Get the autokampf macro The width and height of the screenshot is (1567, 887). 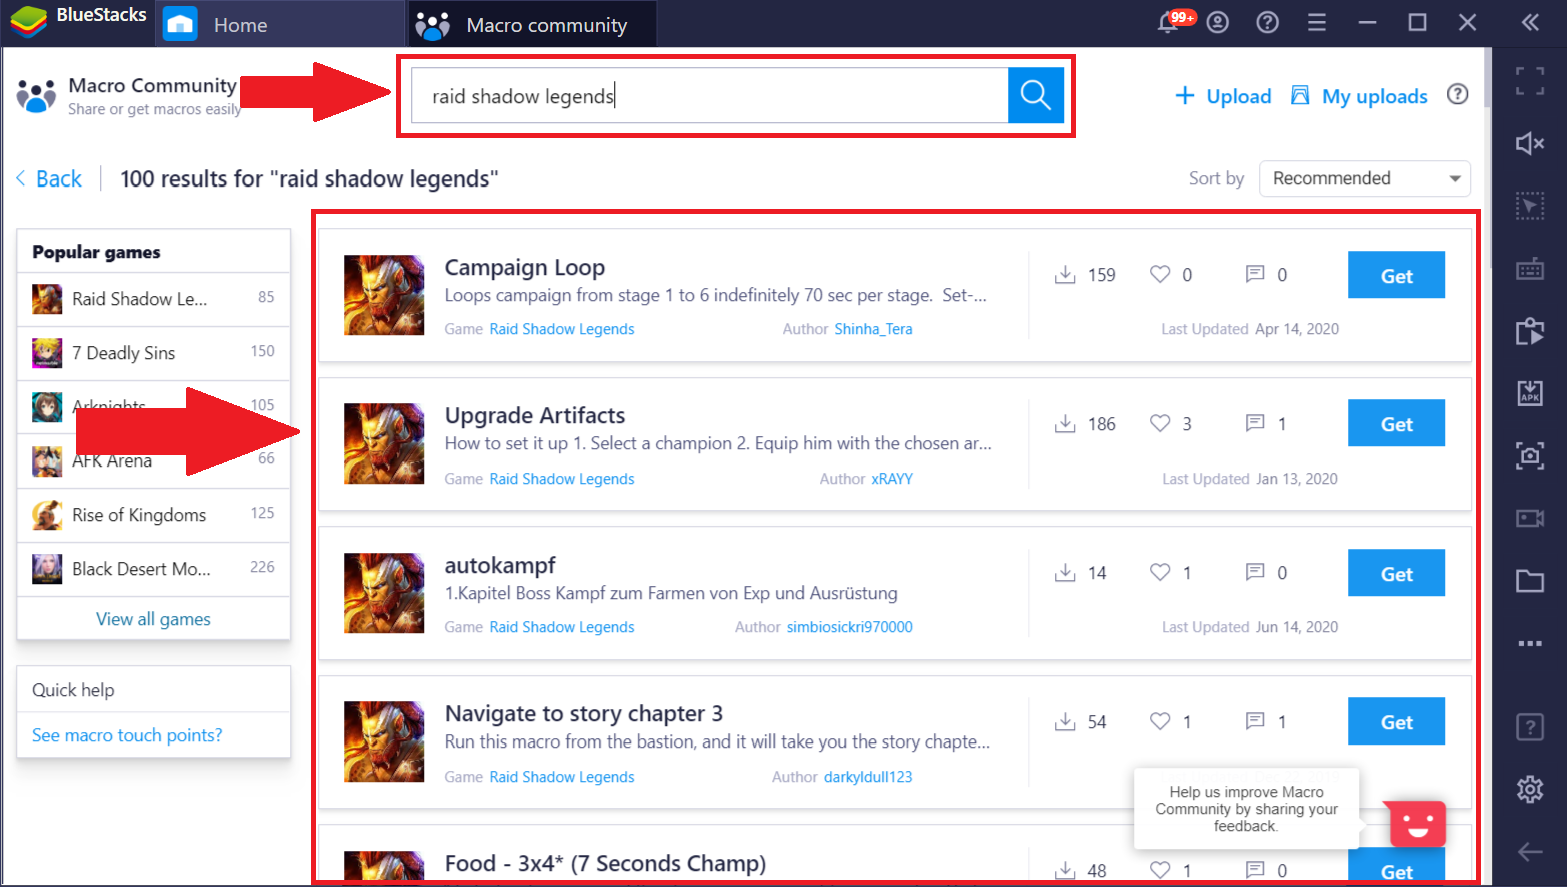(1396, 573)
